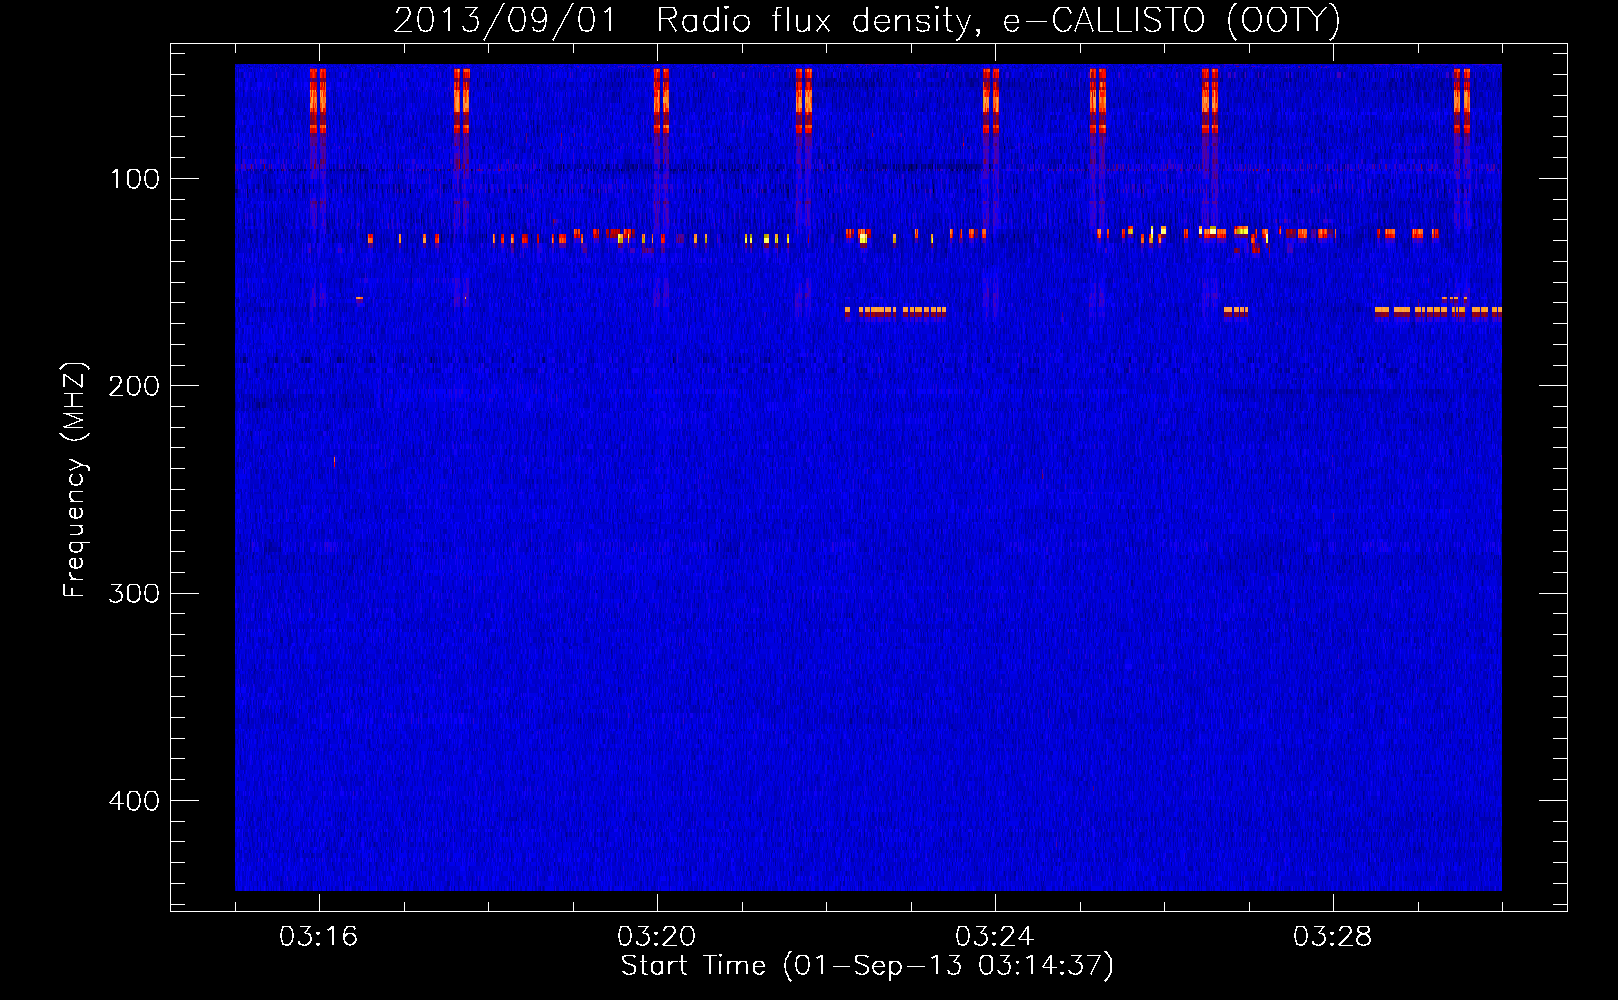Click the 'Frequency (MHZ)' y-axis label
The height and width of the screenshot is (1000, 1618).
point(75,480)
